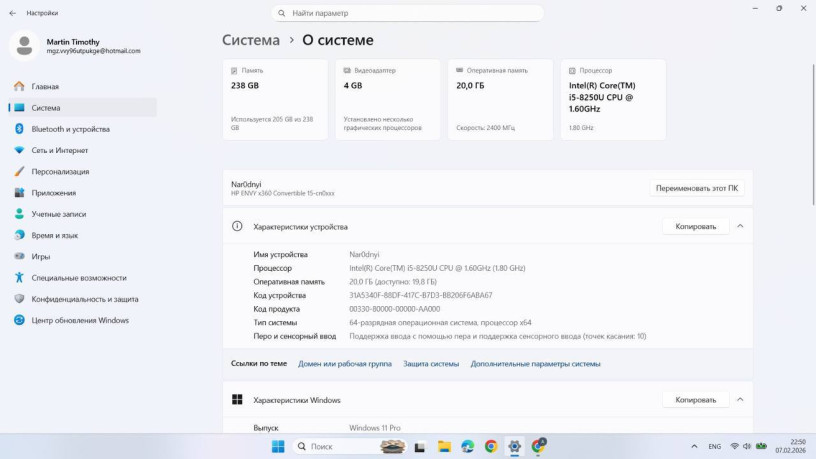Collapse the Характеристики устройства section
The image size is (816, 459).
point(740,227)
